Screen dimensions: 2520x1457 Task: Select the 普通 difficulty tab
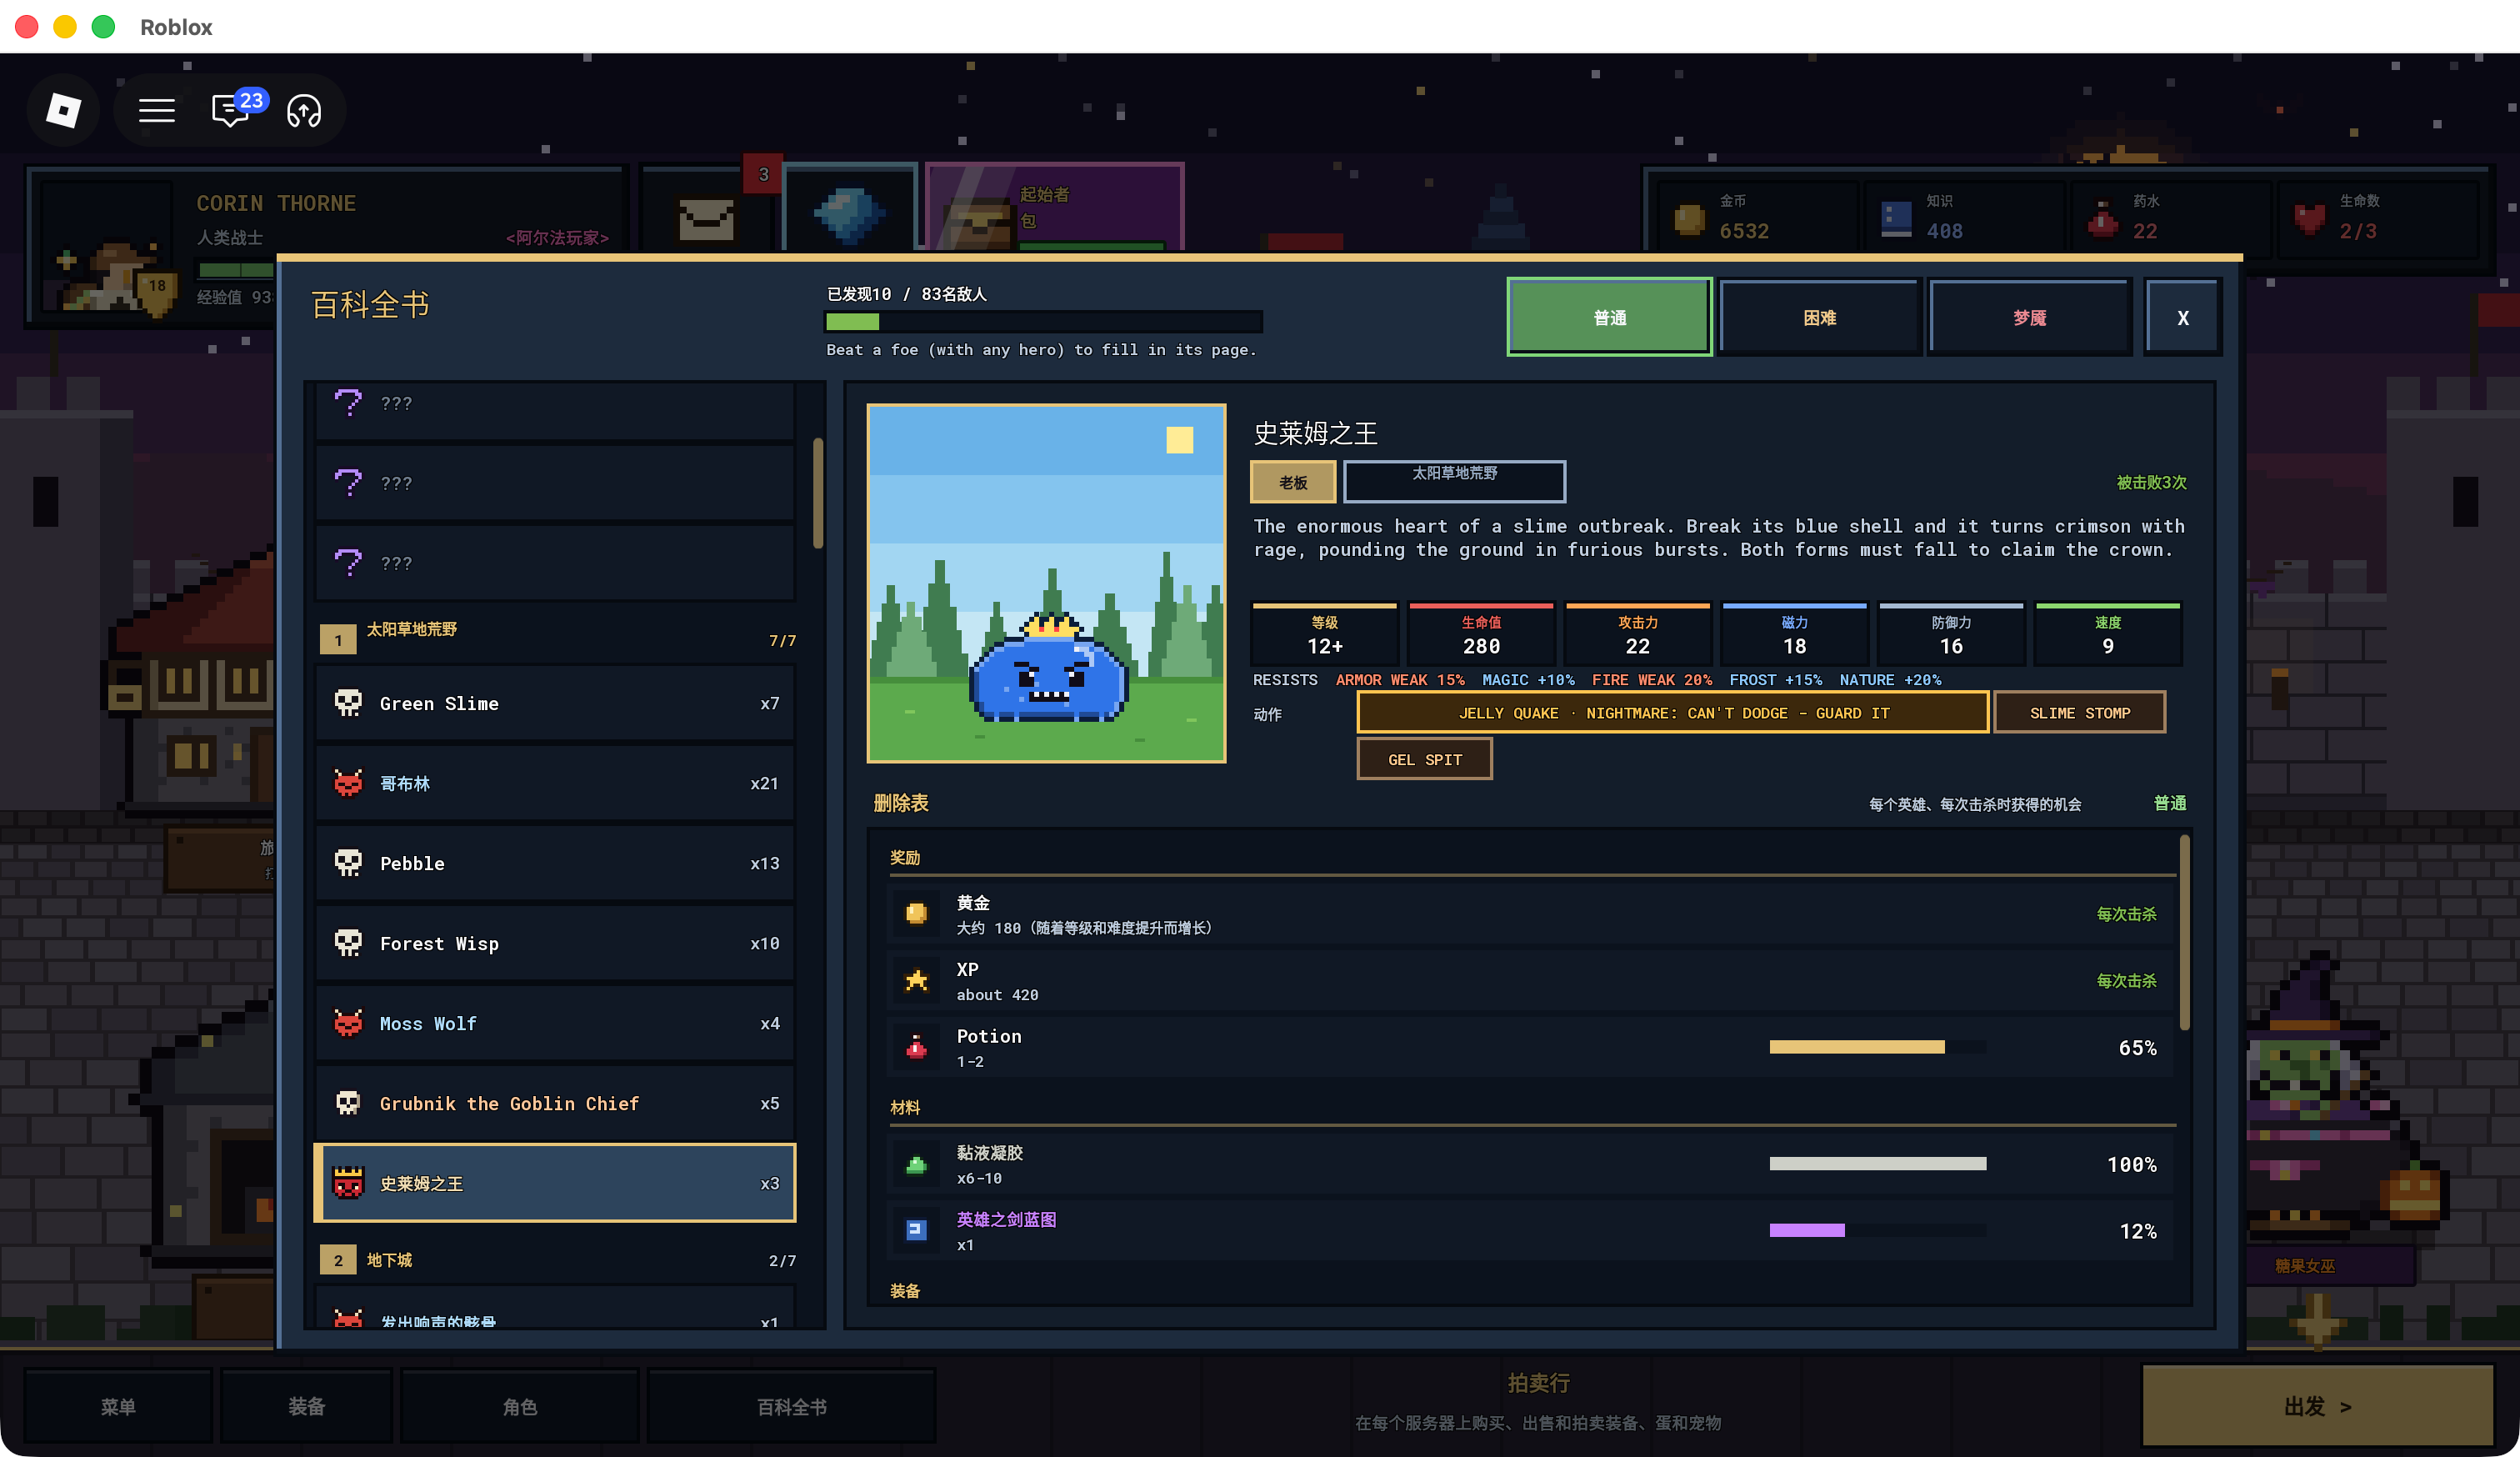[x=1609, y=317]
